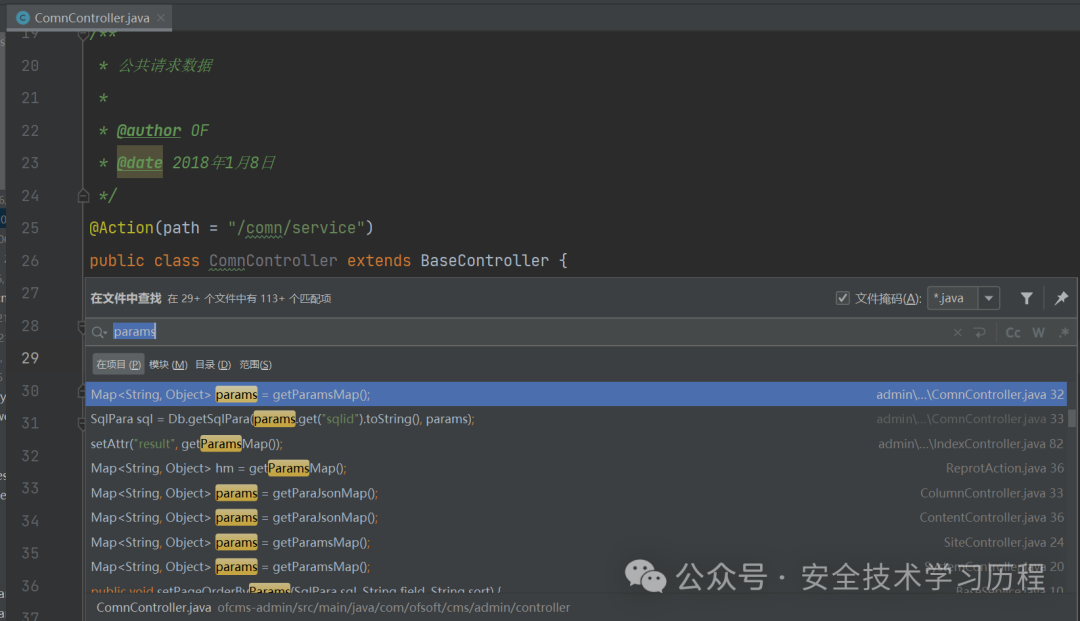The width and height of the screenshot is (1080, 621).
Task: Uncheck the 文件掩码 file mask checkbox
Action: pyautogui.click(x=843, y=298)
